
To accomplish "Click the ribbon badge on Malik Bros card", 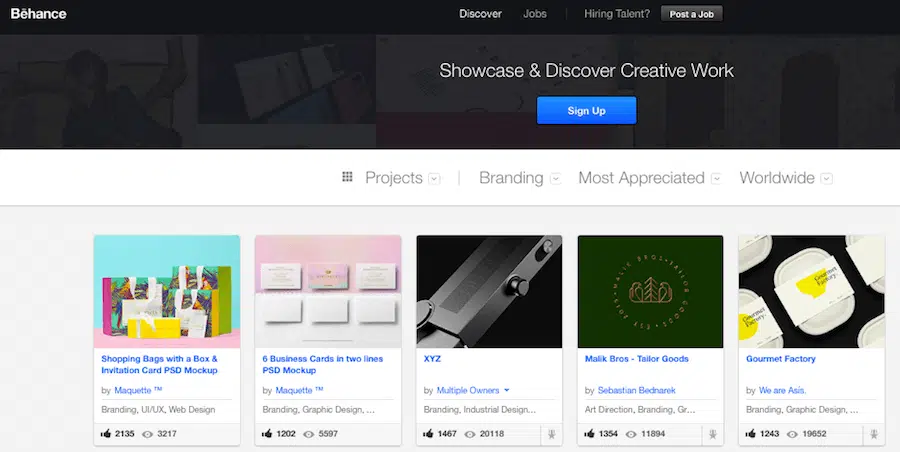I will click(x=712, y=435).
